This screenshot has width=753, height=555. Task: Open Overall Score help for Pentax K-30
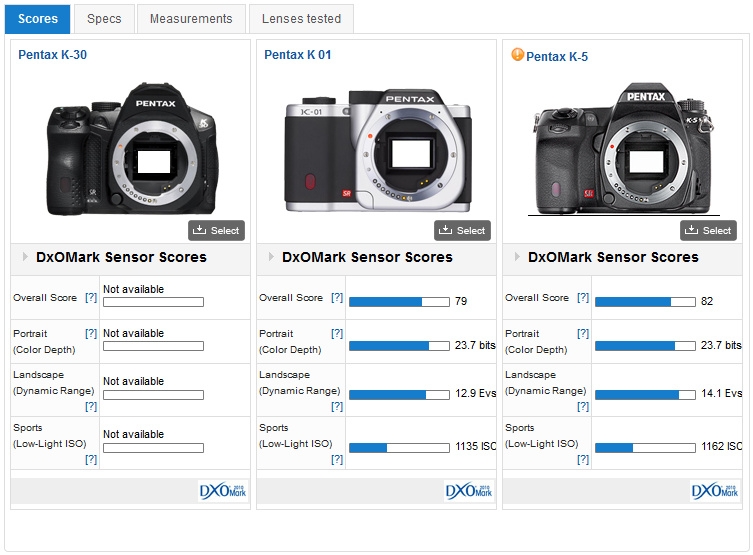click(x=91, y=298)
